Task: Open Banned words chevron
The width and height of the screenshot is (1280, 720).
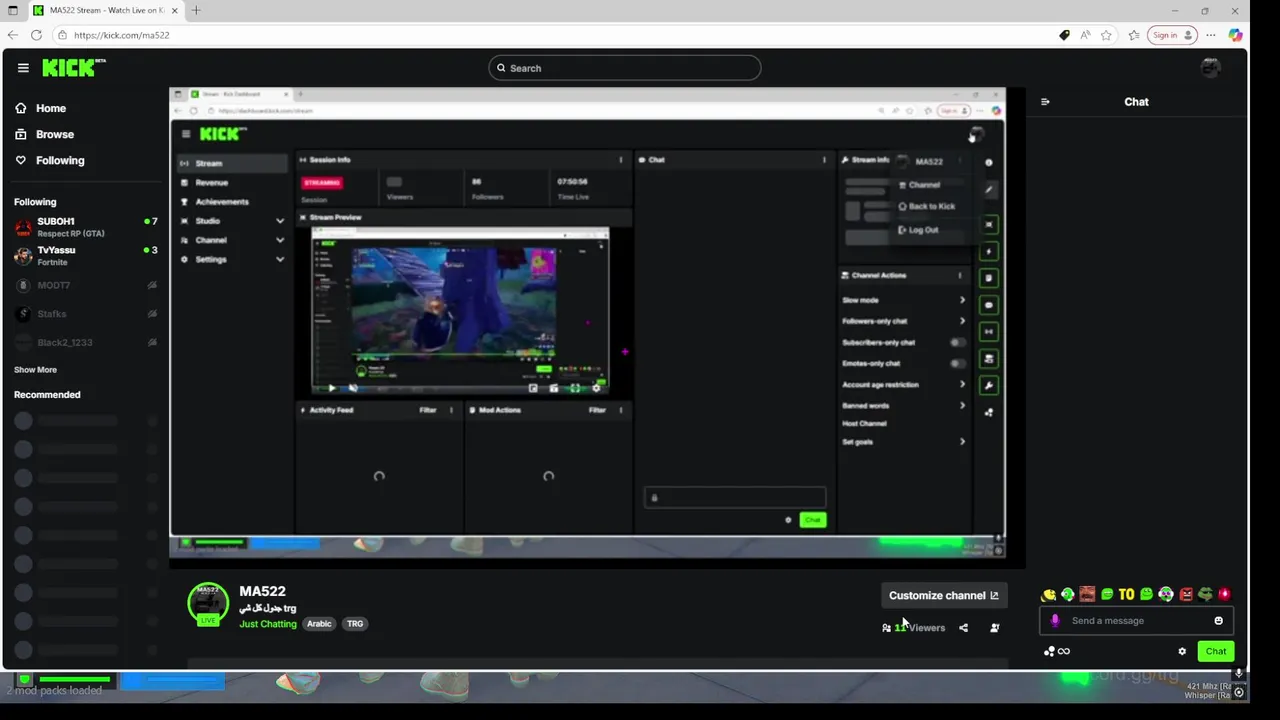Action: [962, 405]
